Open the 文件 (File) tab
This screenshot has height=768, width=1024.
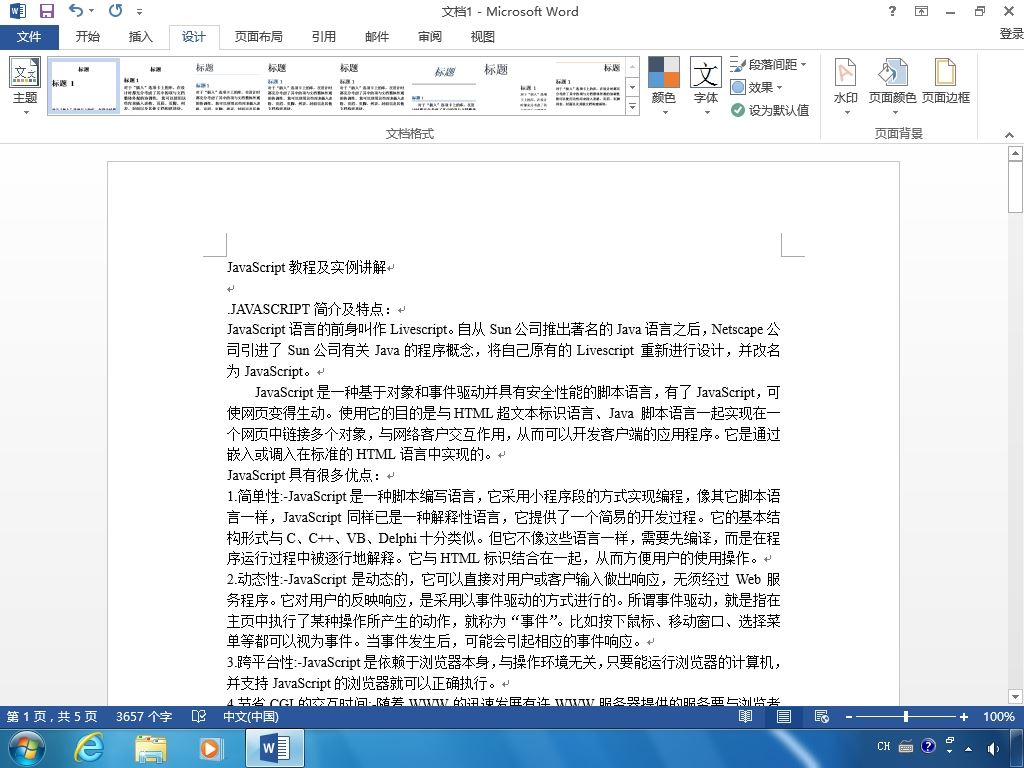click(x=29, y=37)
